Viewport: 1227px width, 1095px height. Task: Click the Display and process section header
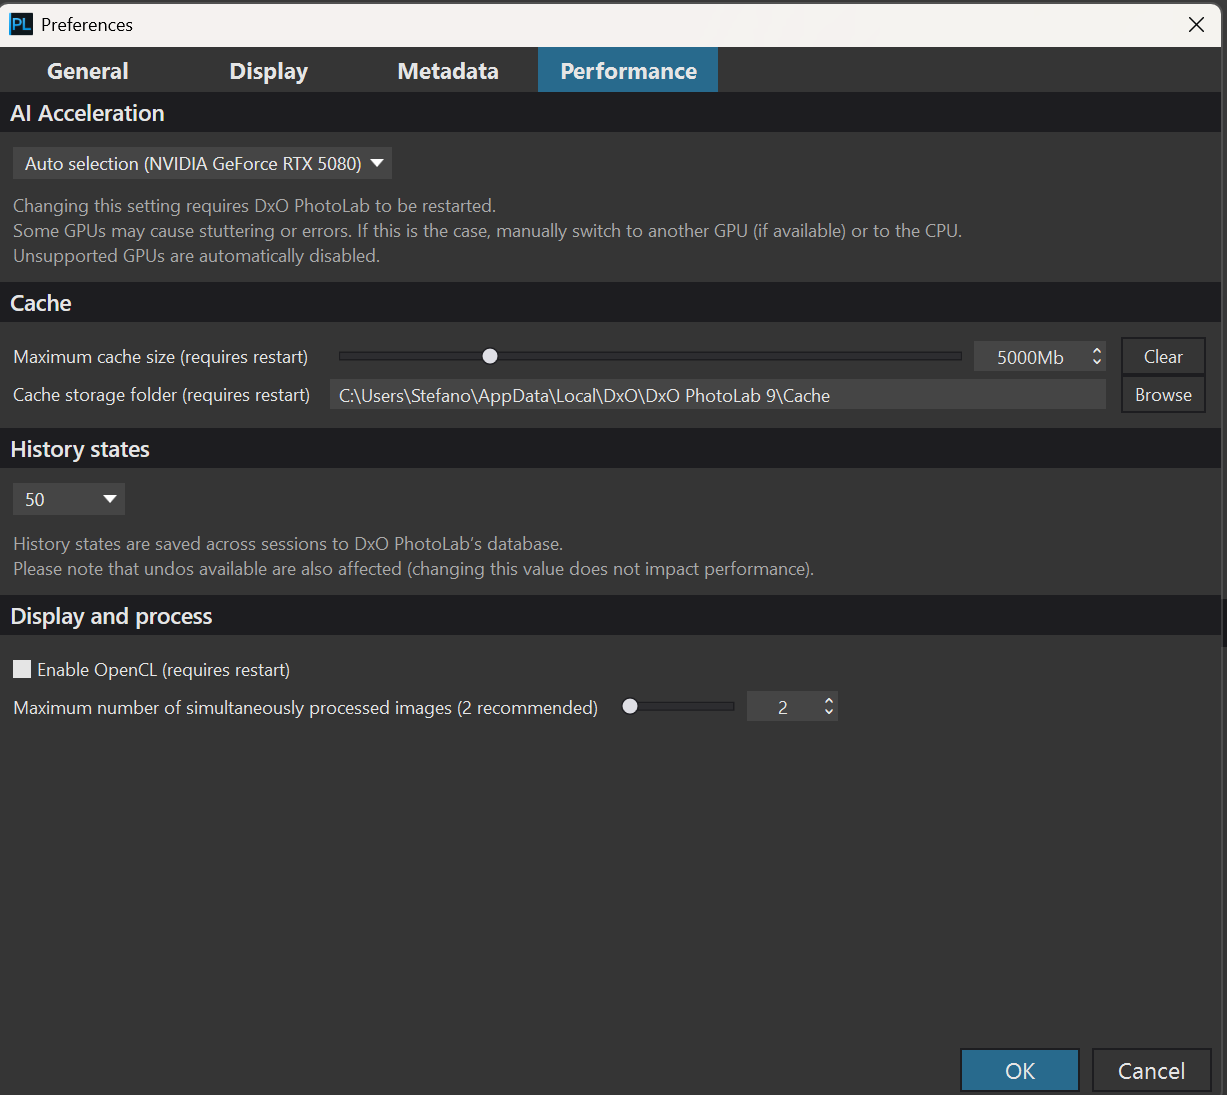(x=111, y=616)
